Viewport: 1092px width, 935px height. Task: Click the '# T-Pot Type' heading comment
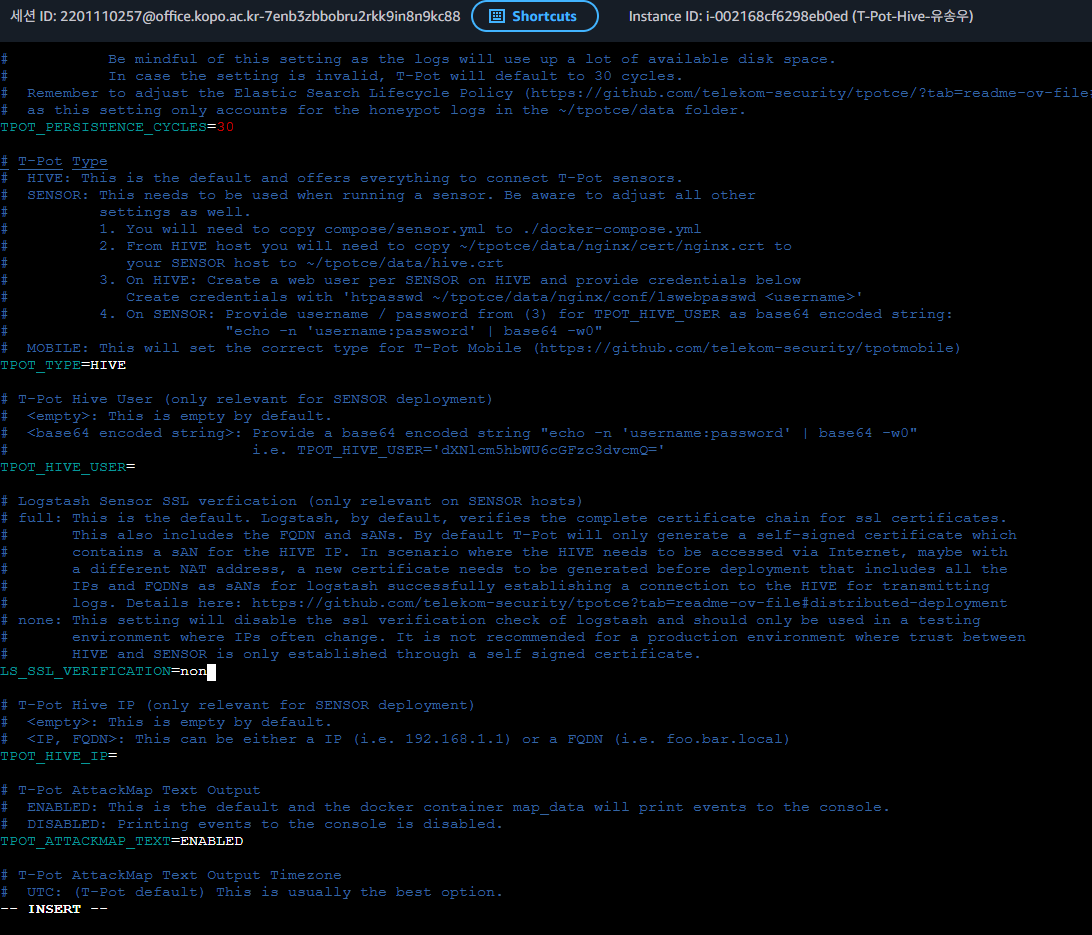[54, 162]
